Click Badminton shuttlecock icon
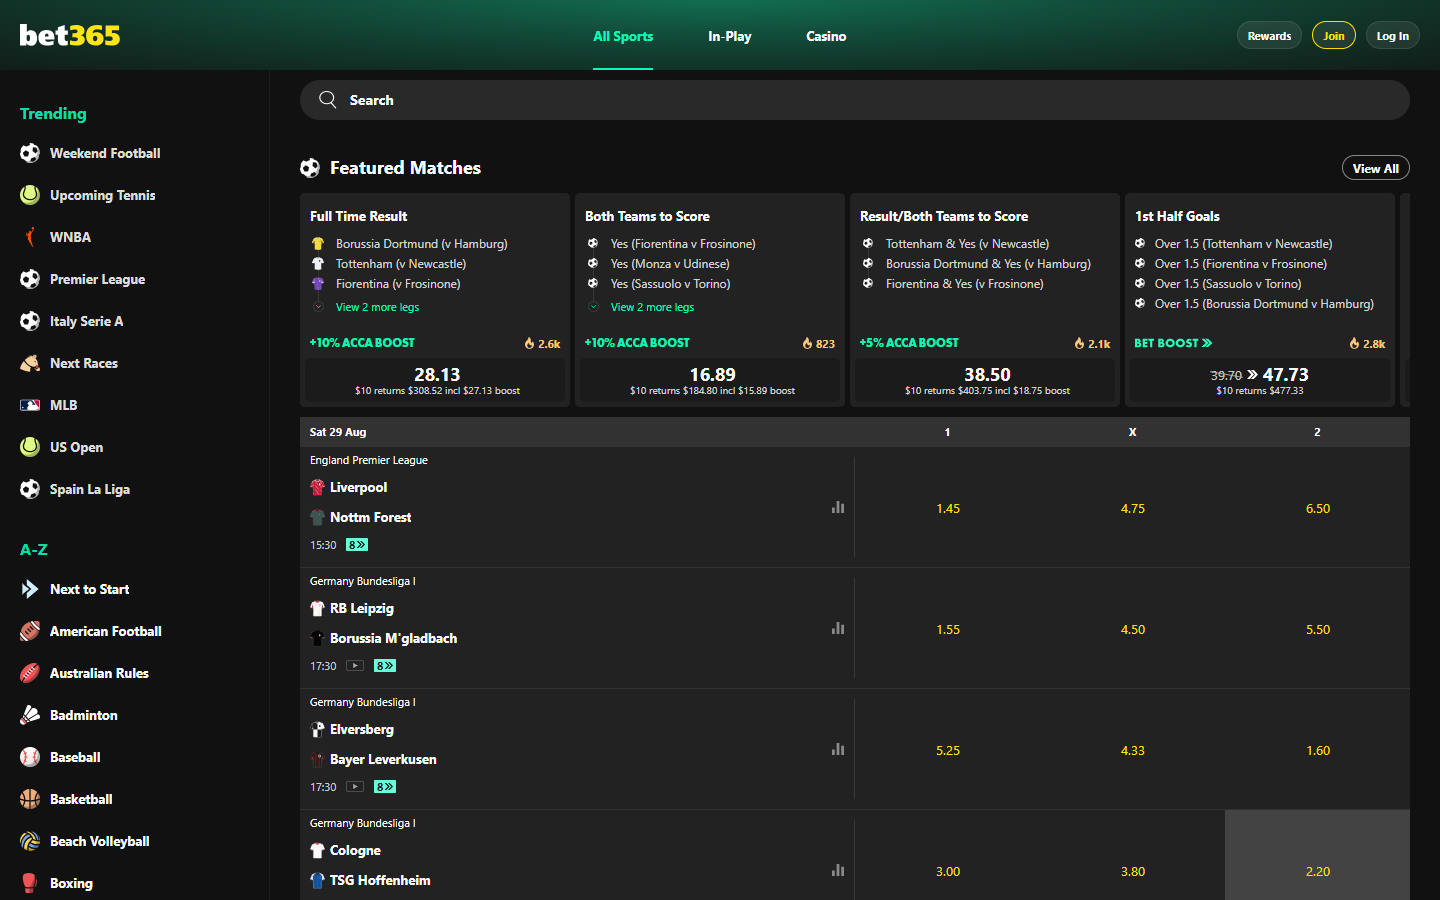Viewport: 1440px width, 900px height. [x=30, y=715]
